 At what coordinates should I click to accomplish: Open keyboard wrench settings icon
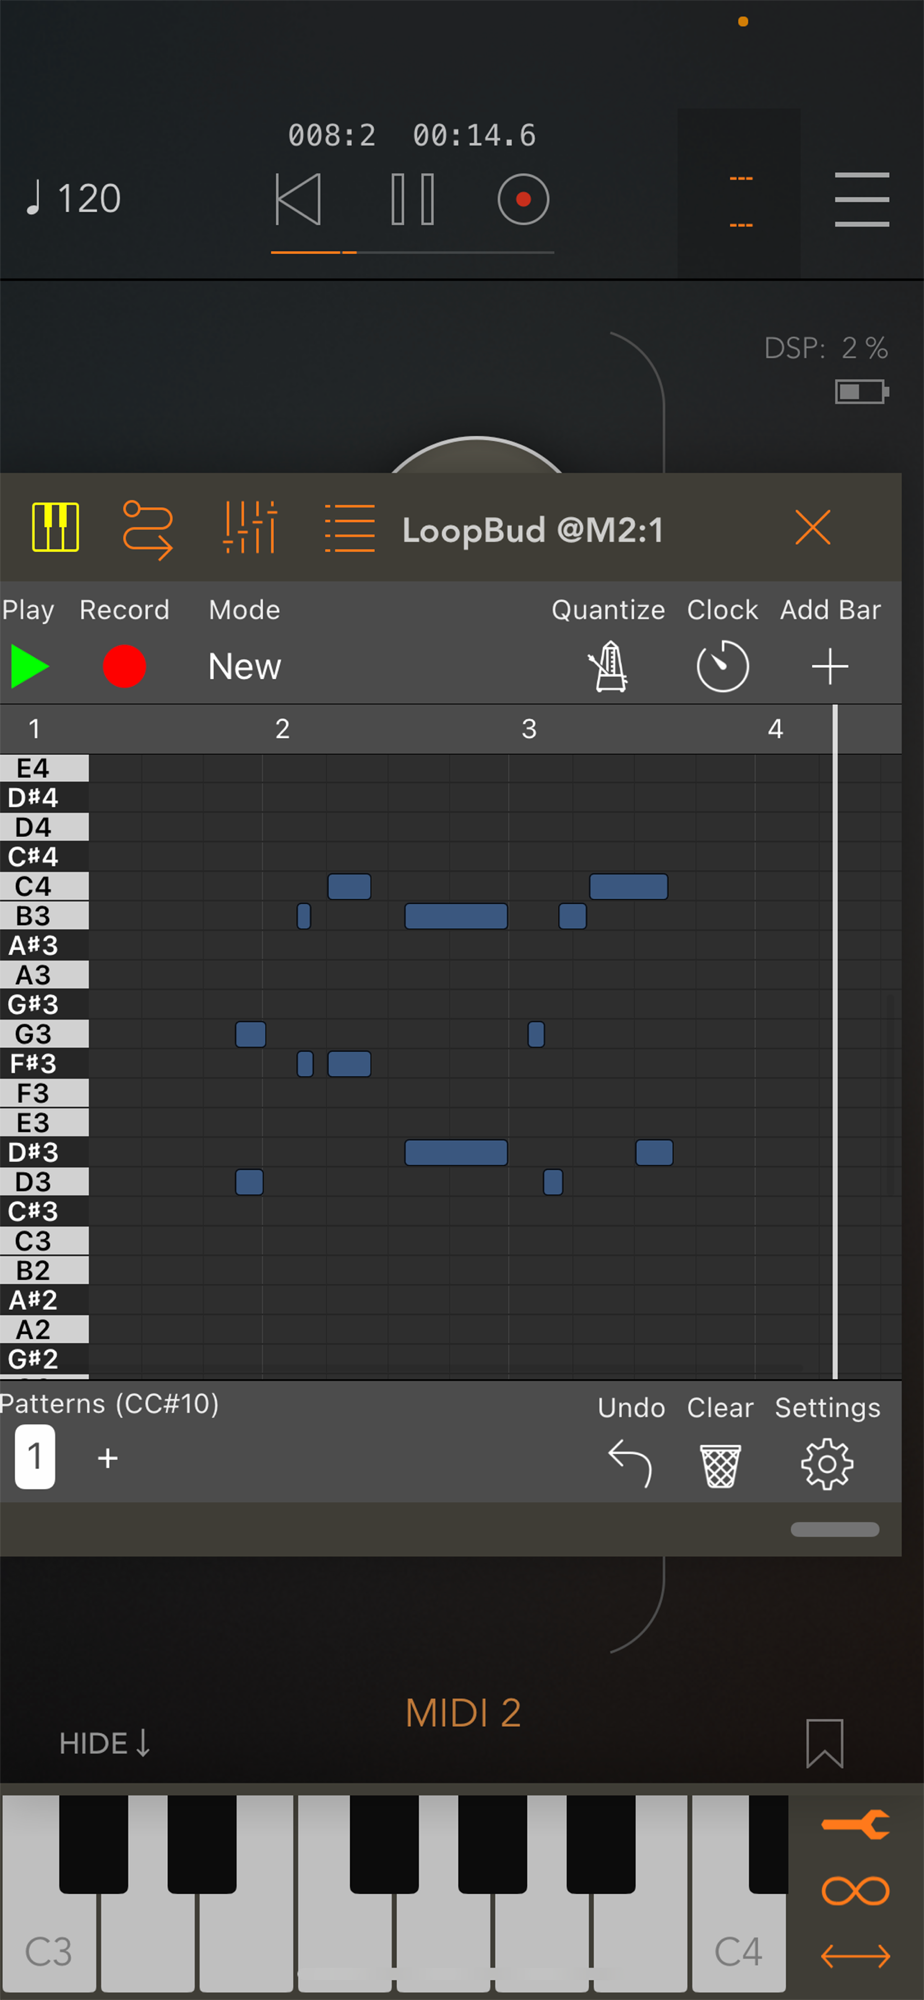(856, 1825)
